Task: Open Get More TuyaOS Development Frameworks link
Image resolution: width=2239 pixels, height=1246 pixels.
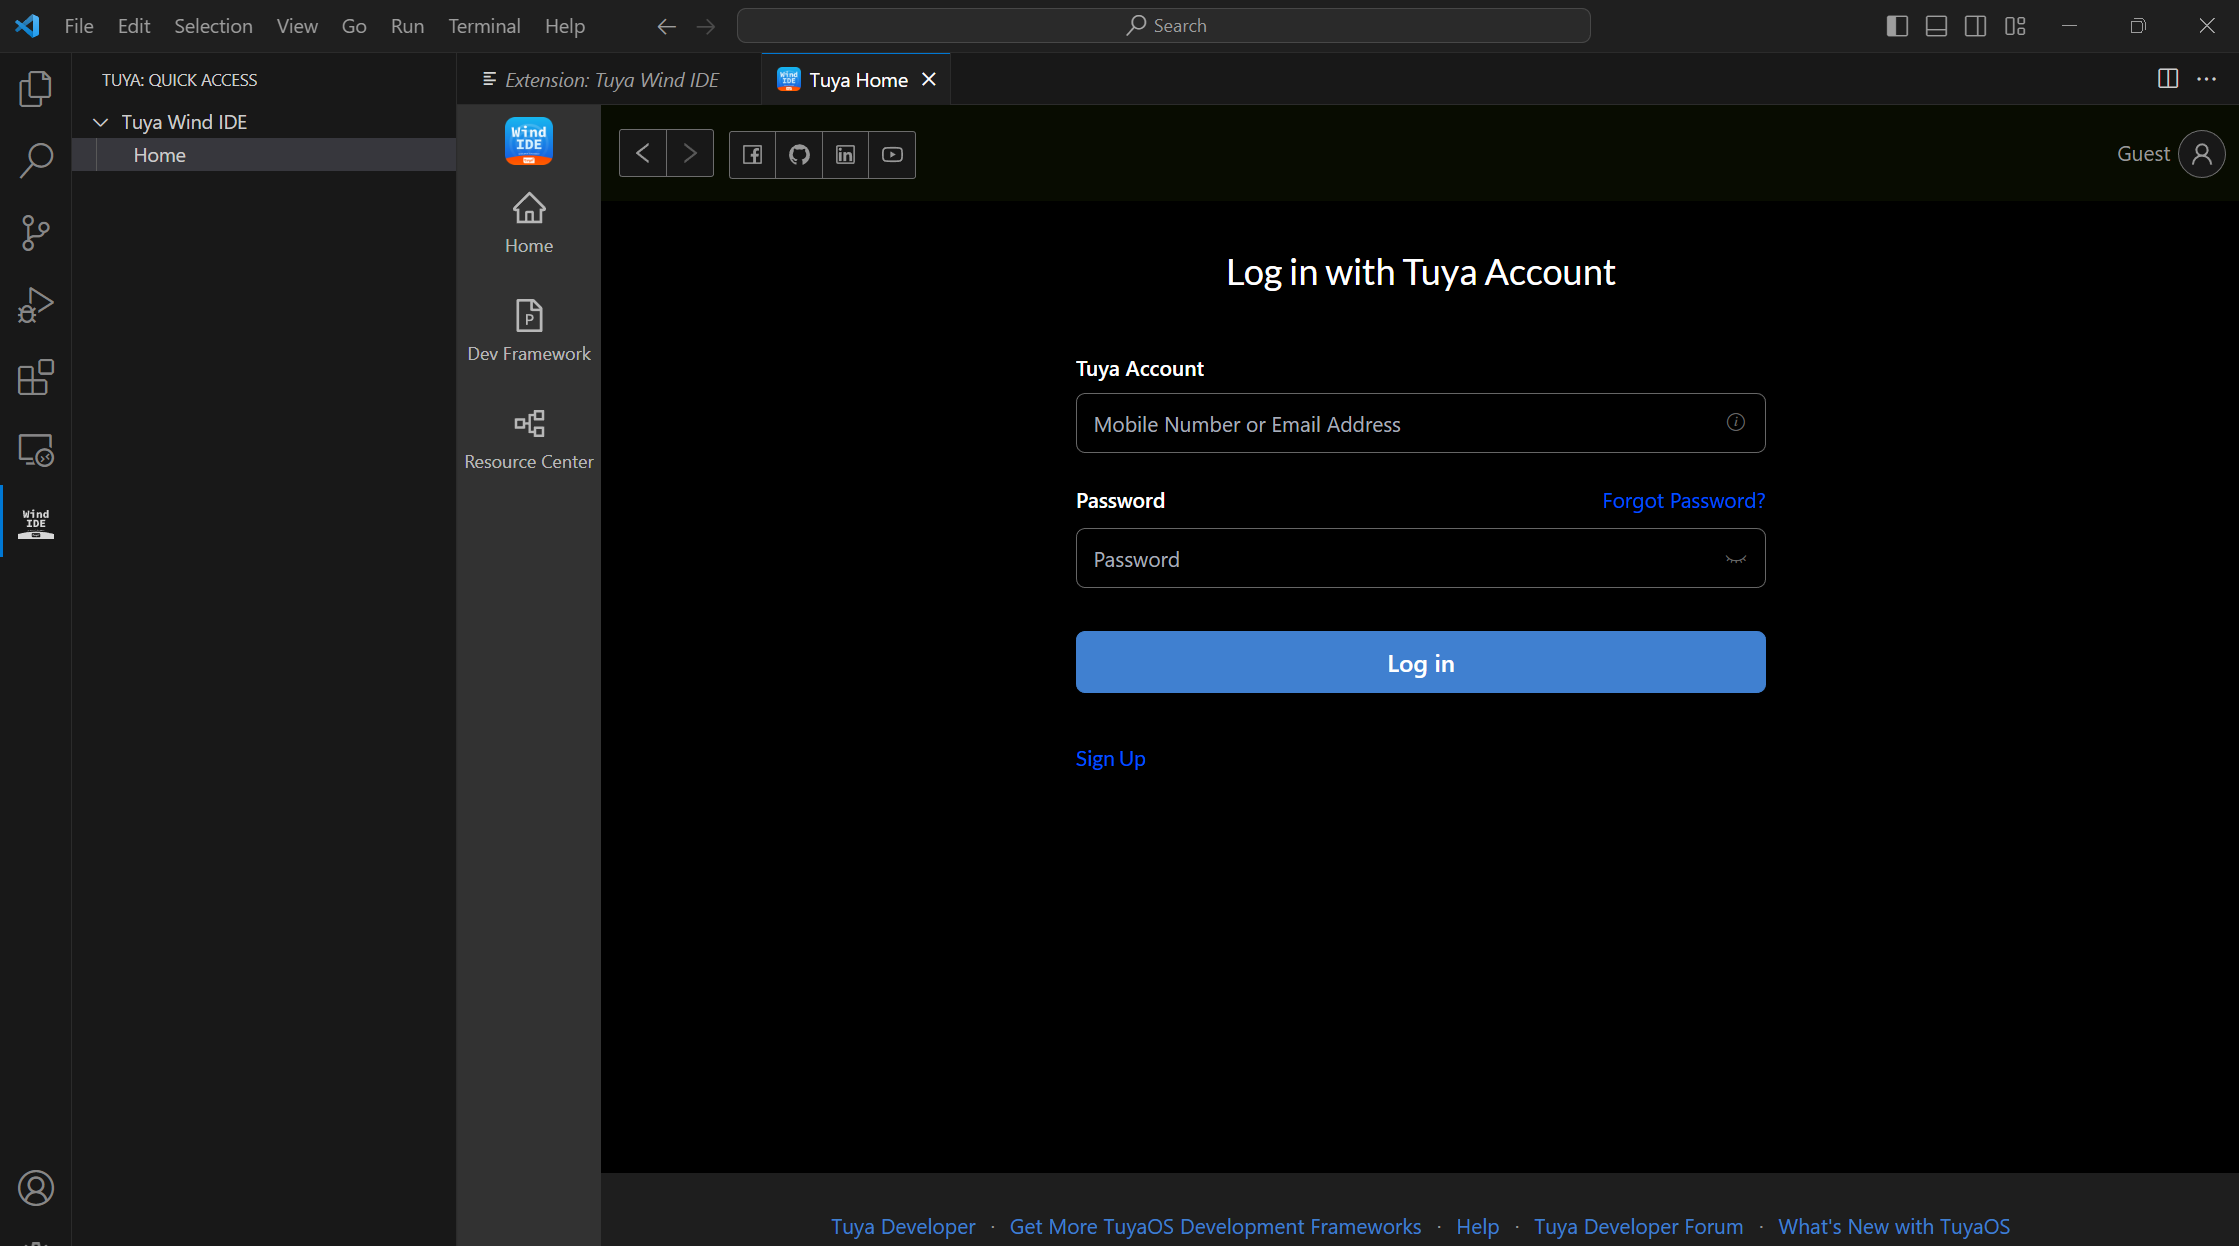Action: pos(1215,1227)
